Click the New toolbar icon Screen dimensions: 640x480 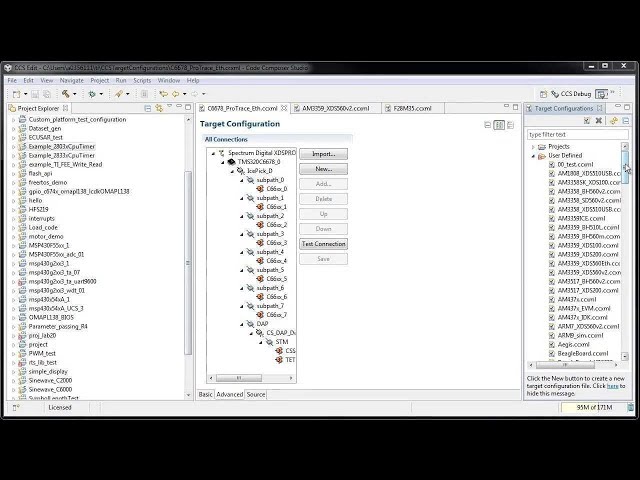[16, 94]
